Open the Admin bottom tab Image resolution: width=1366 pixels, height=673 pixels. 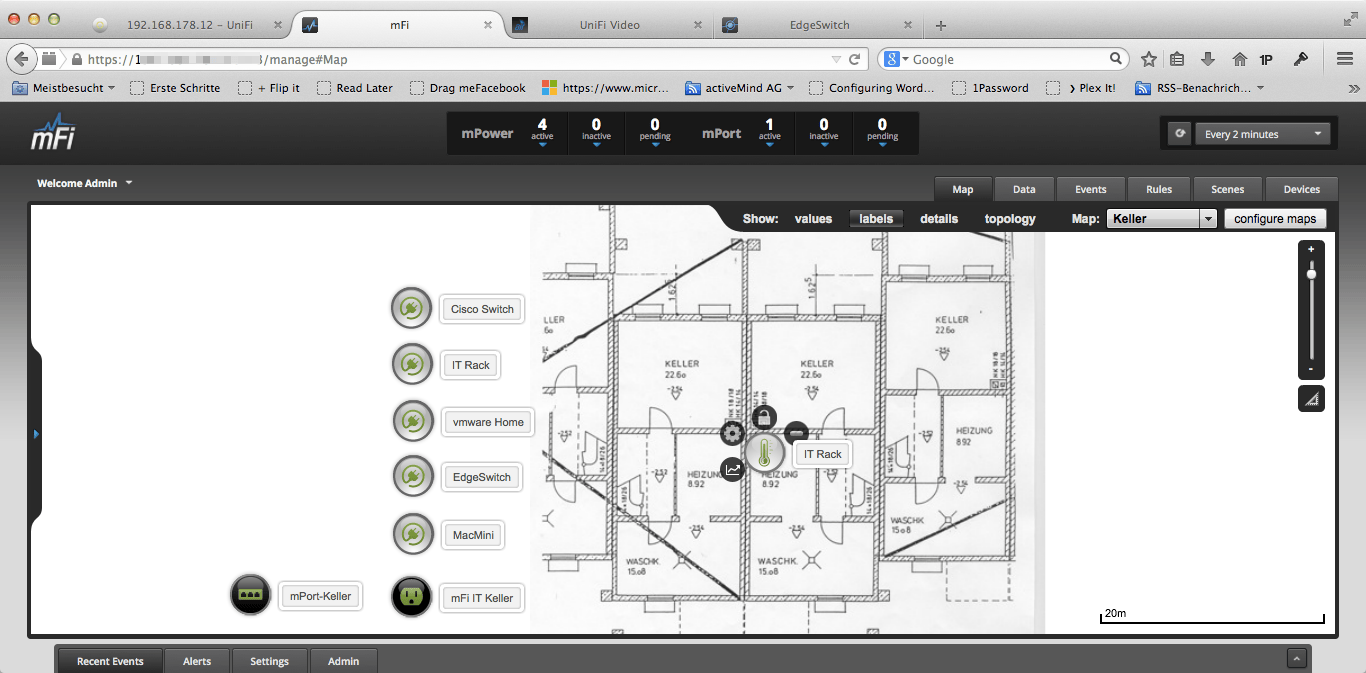click(x=343, y=661)
